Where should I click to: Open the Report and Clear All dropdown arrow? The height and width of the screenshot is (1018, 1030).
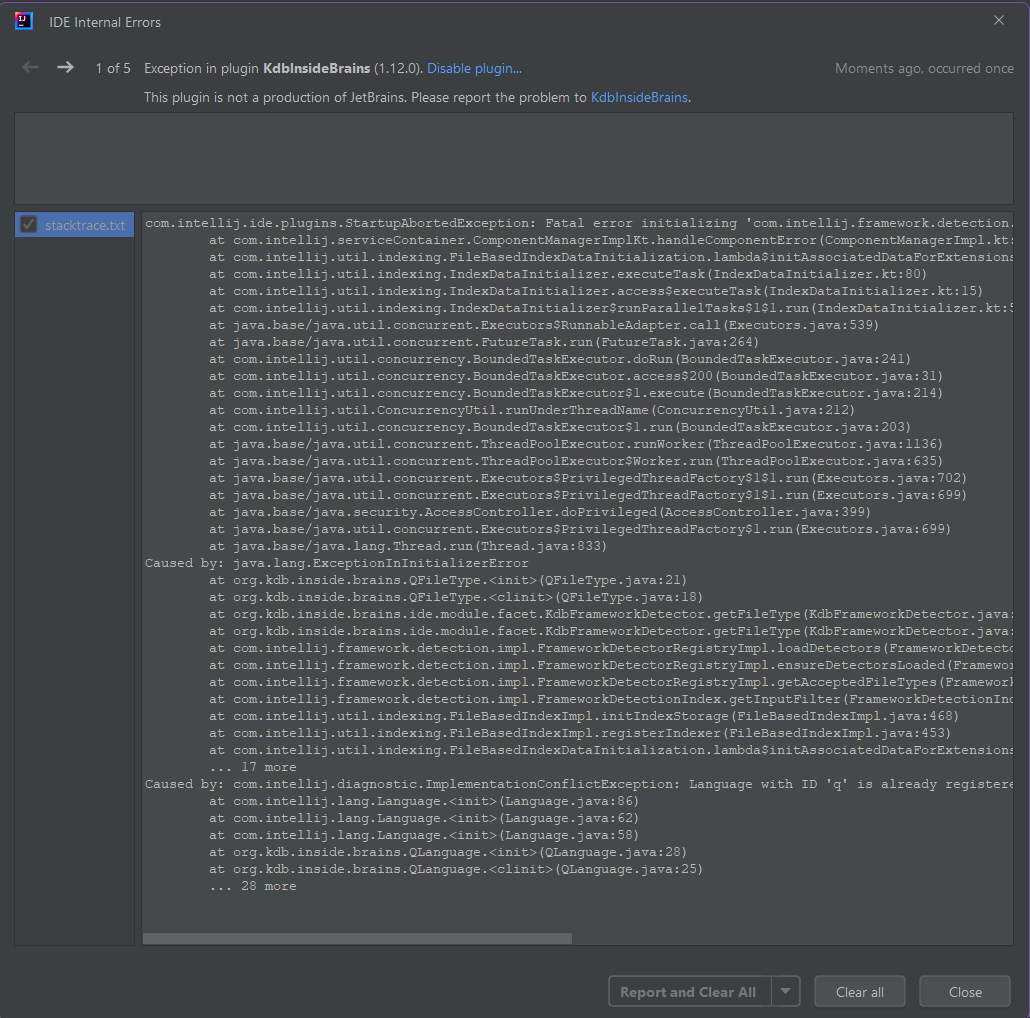click(x=785, y=991)
